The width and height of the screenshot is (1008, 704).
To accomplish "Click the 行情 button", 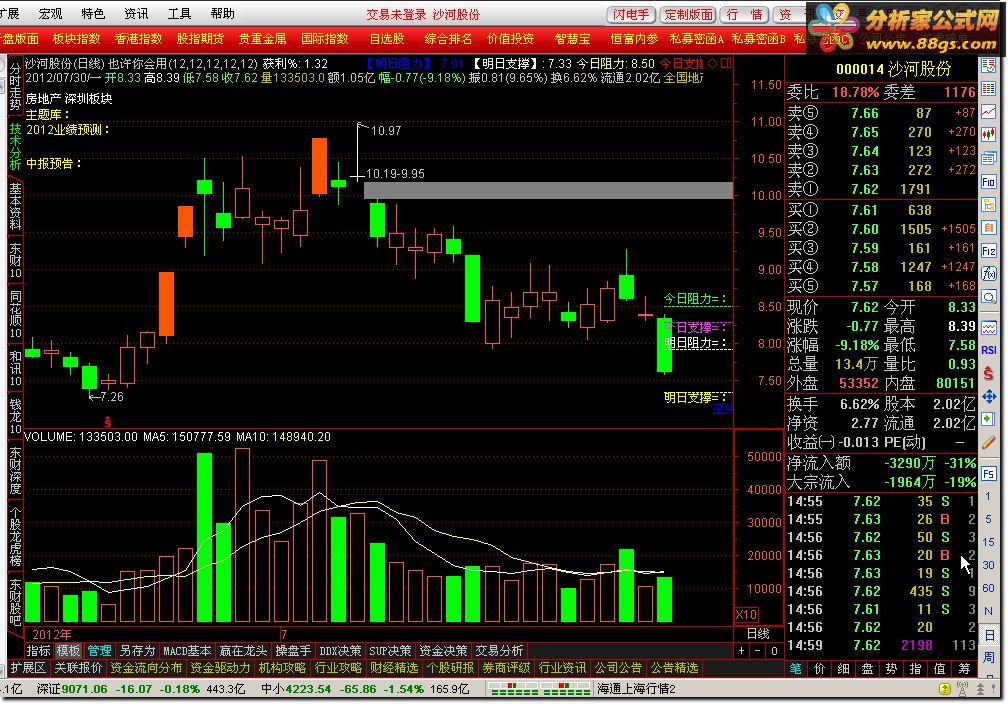I will [744, 14].
